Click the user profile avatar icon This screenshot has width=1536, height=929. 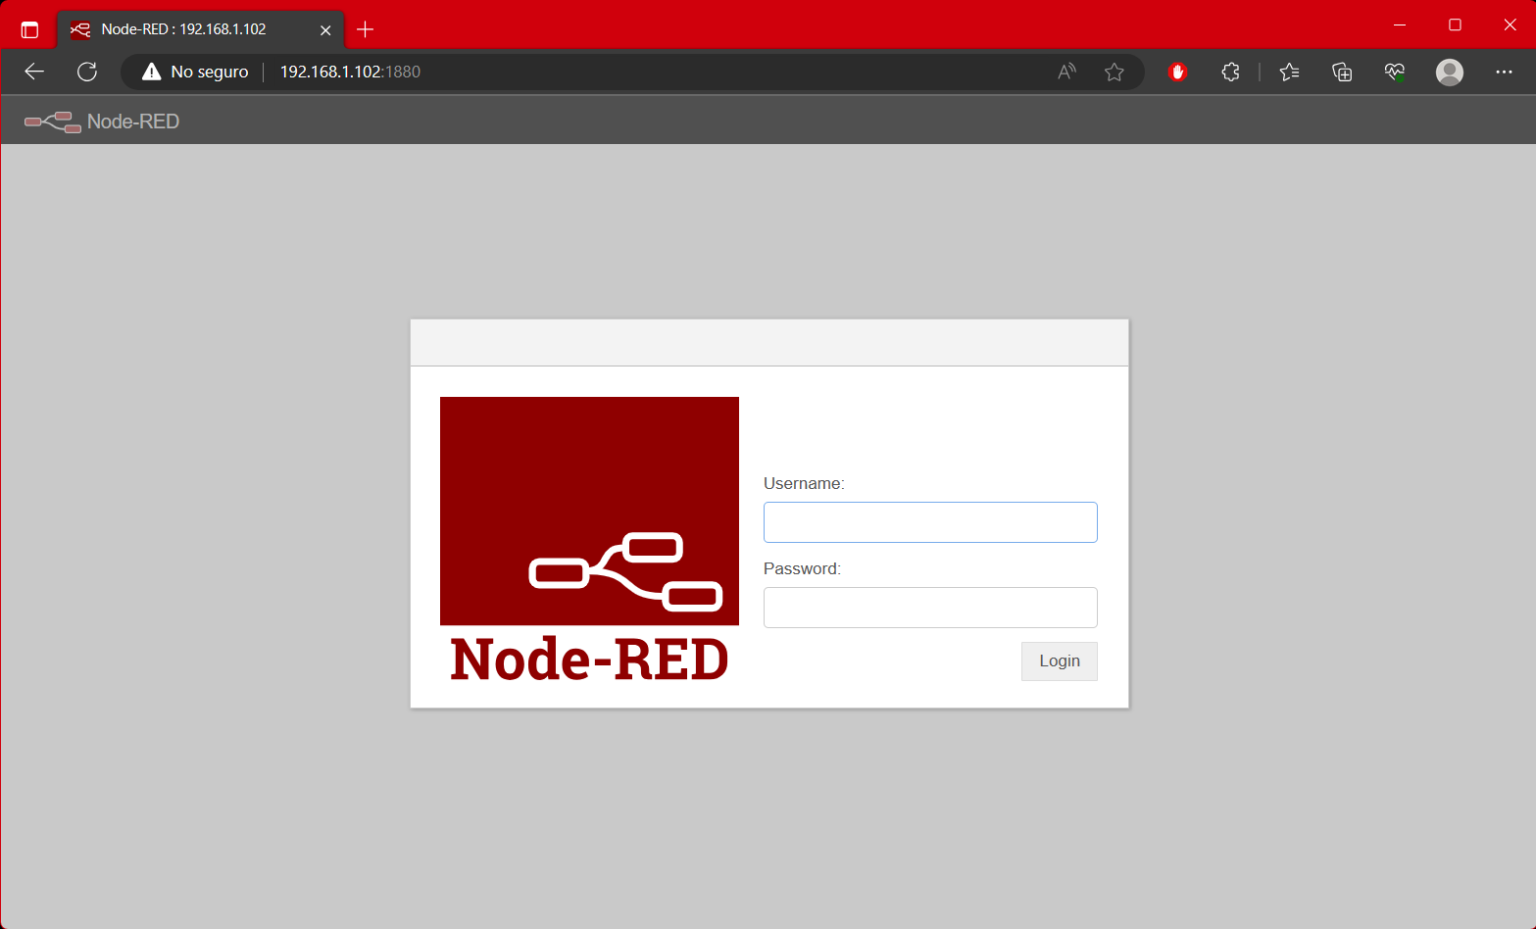(1449, 71)
